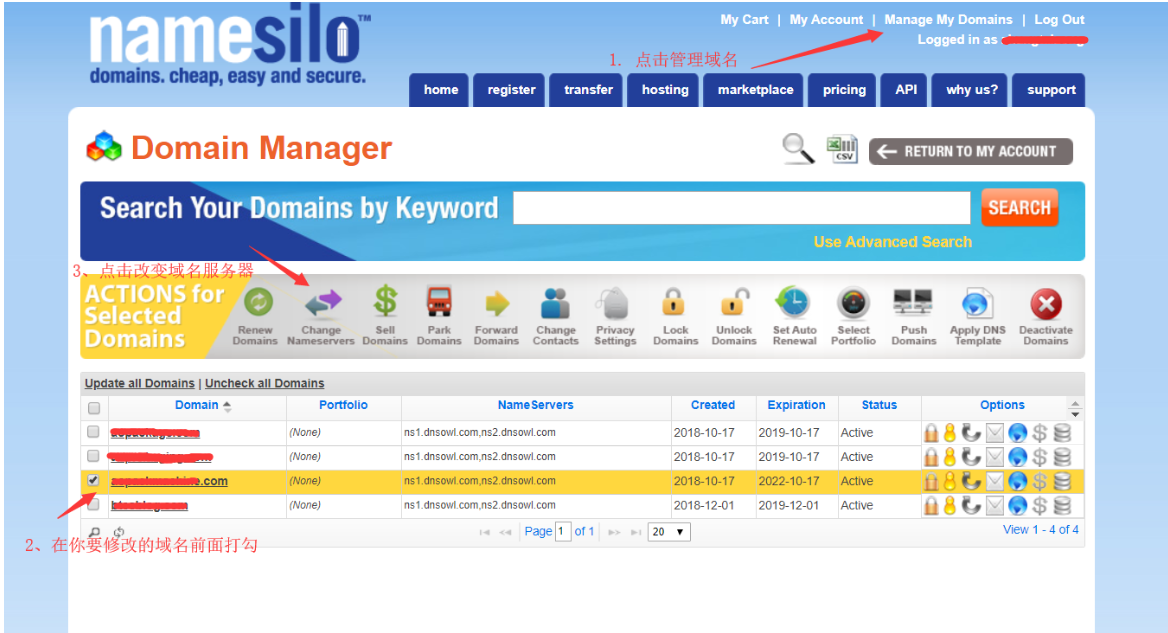Click the orange SEARCH button
The width and height of the screenshot is (1168, 633).
point(1019,208)
